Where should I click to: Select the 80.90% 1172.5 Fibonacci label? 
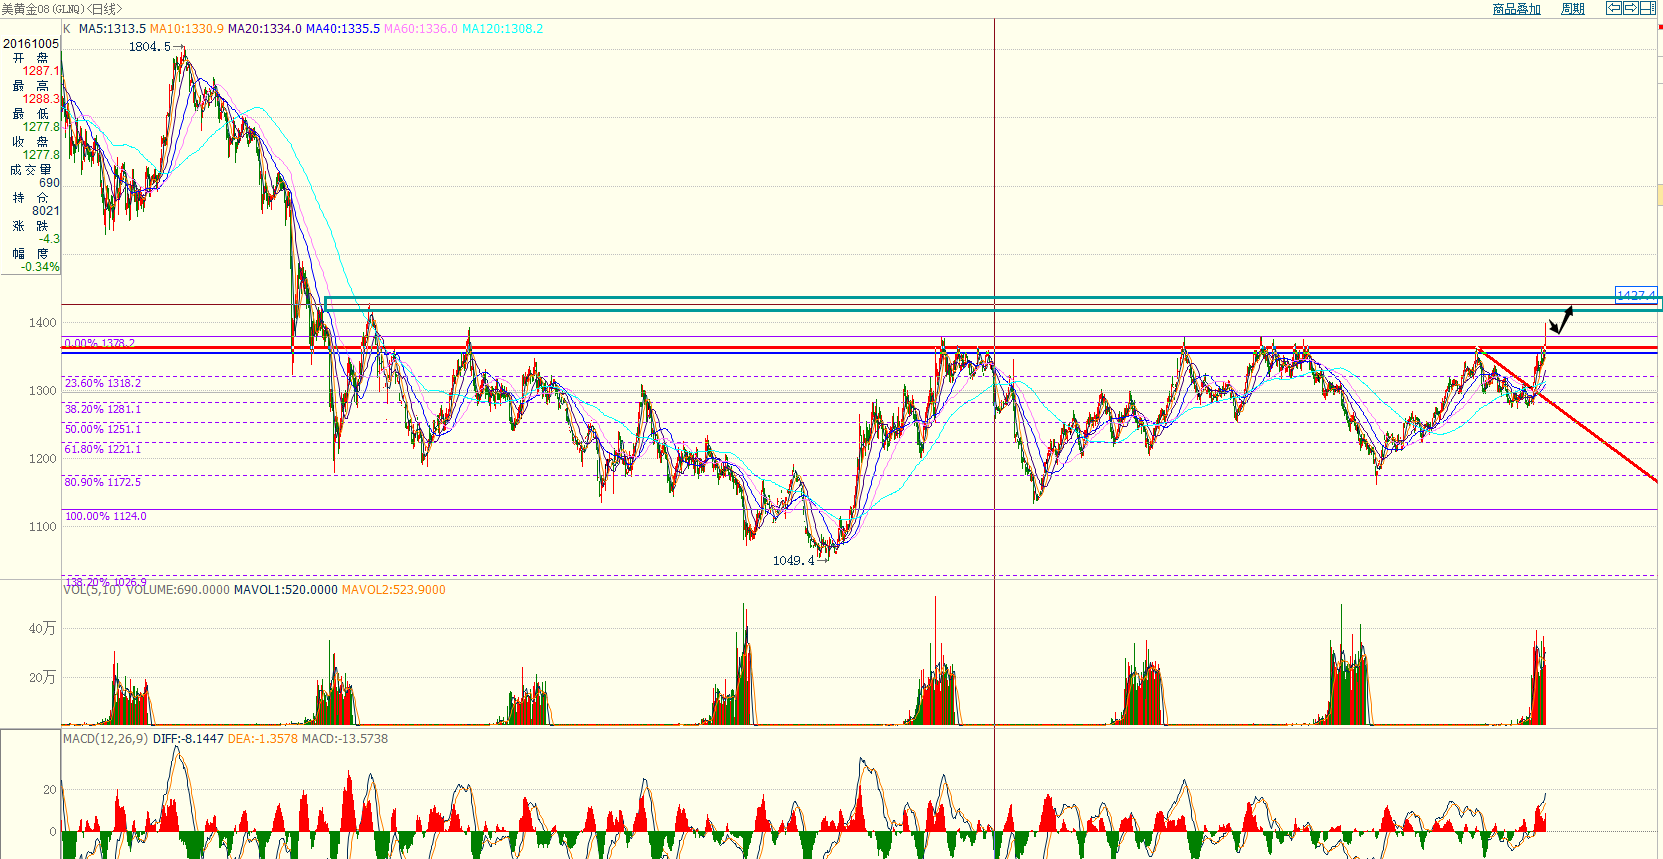click(x=103, y=482)
